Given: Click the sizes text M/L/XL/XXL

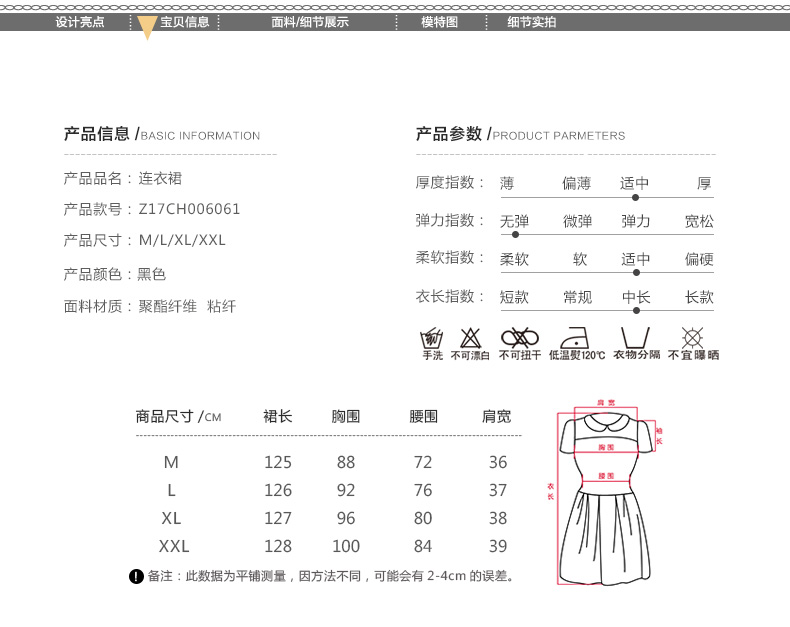Looking at the screenshot, I should coord(182,240).
